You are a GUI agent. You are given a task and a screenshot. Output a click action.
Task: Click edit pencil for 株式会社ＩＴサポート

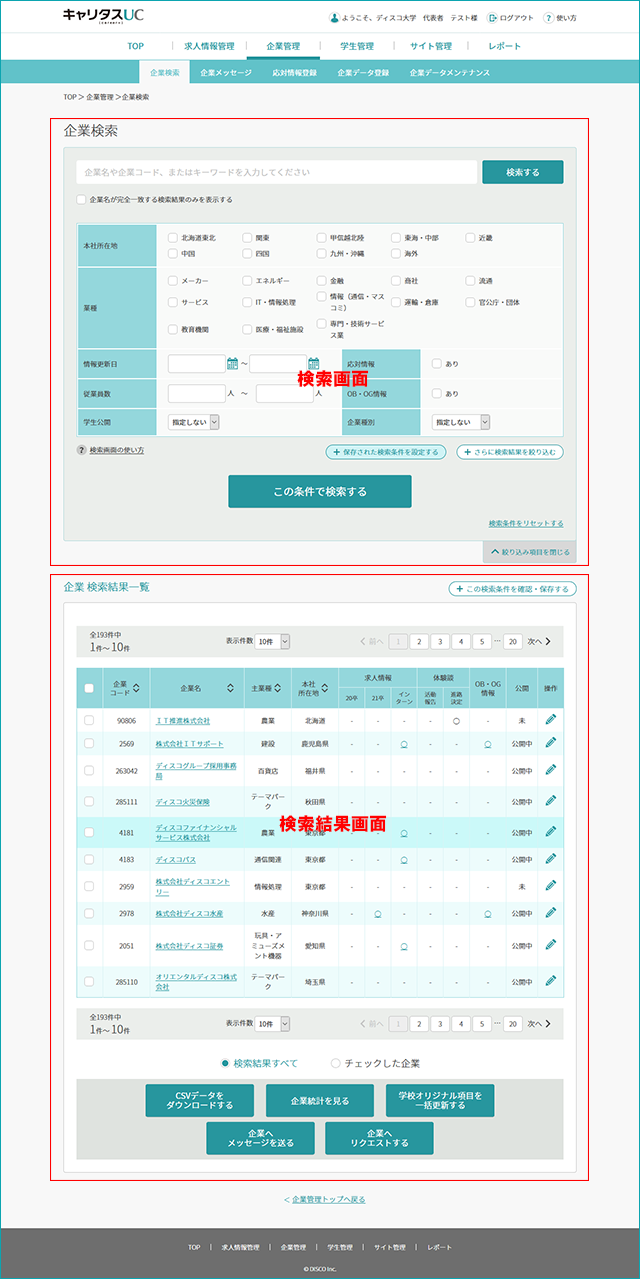pos(550,743)
